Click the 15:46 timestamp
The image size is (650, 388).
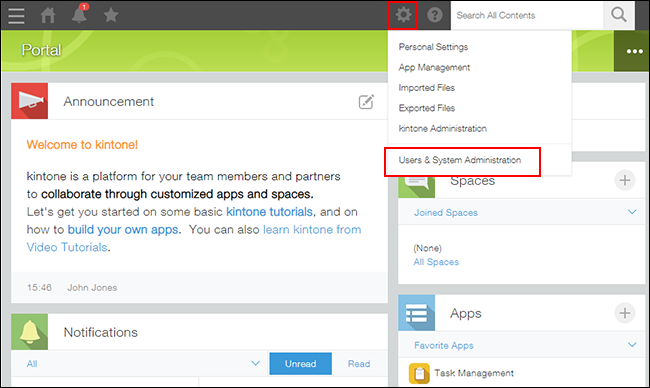39,288
